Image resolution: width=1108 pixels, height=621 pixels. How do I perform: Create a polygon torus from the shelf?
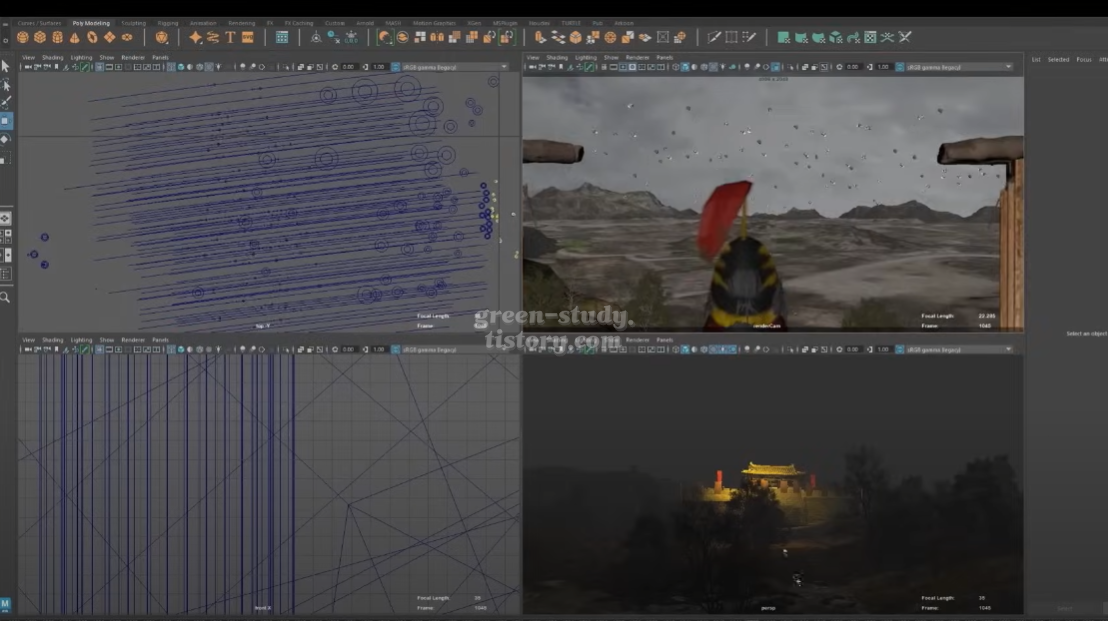coord(92,37)
